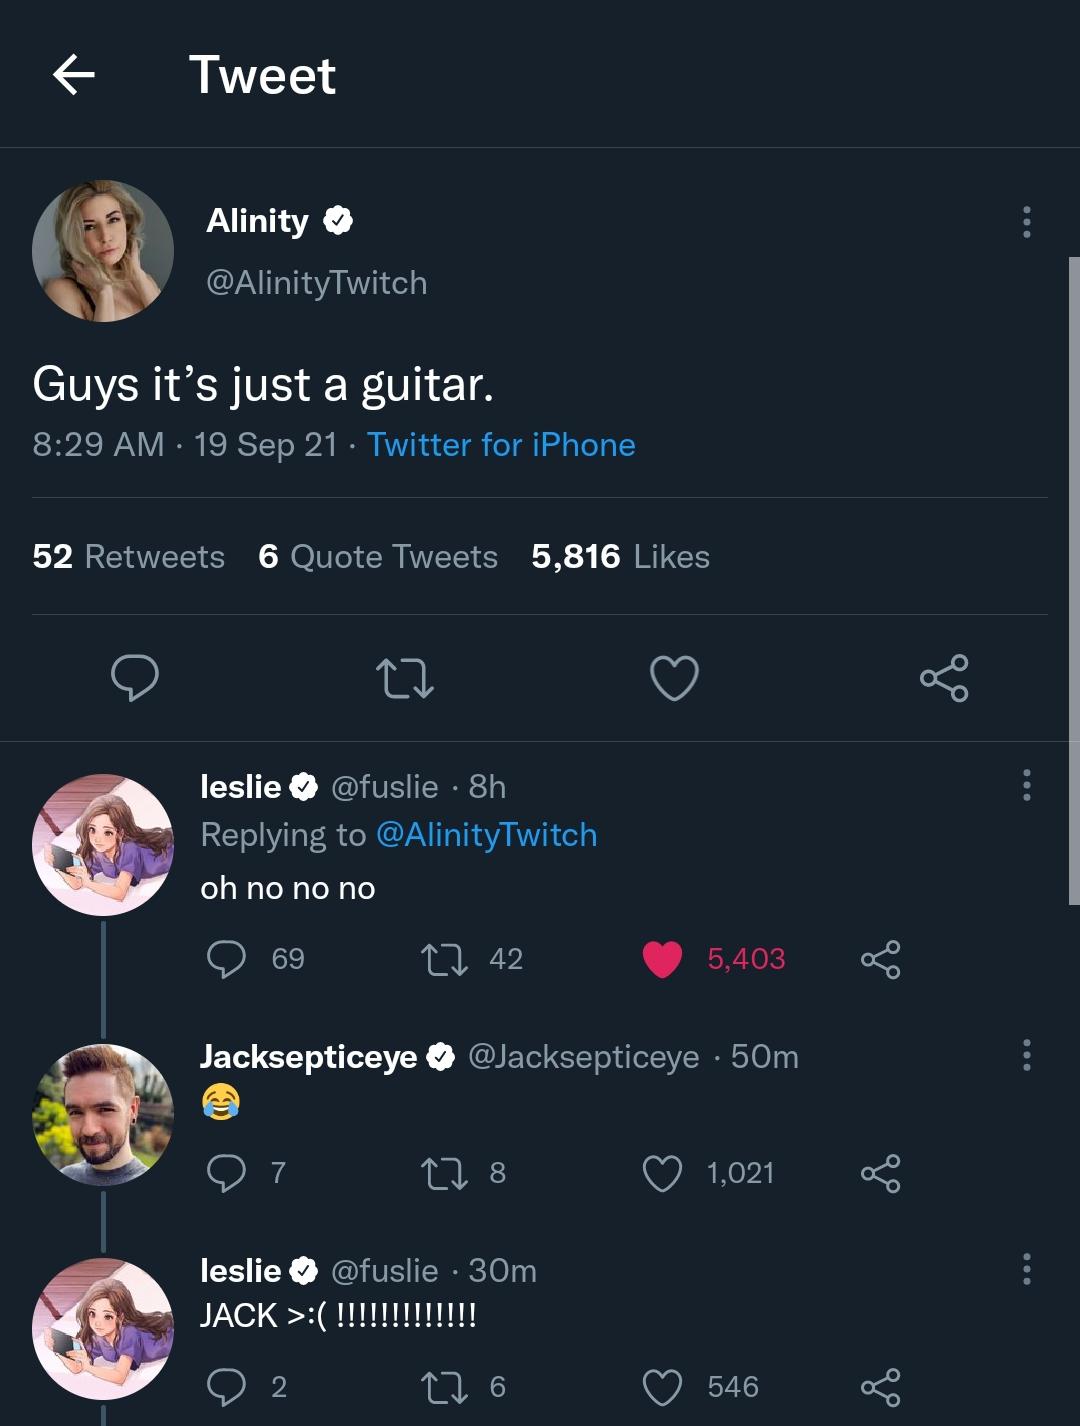This screenshot has width=1080, height=1426.
Task: Open the @AlinityTwitch mention link
Action: pyautogui.click(x=486, y=834)
